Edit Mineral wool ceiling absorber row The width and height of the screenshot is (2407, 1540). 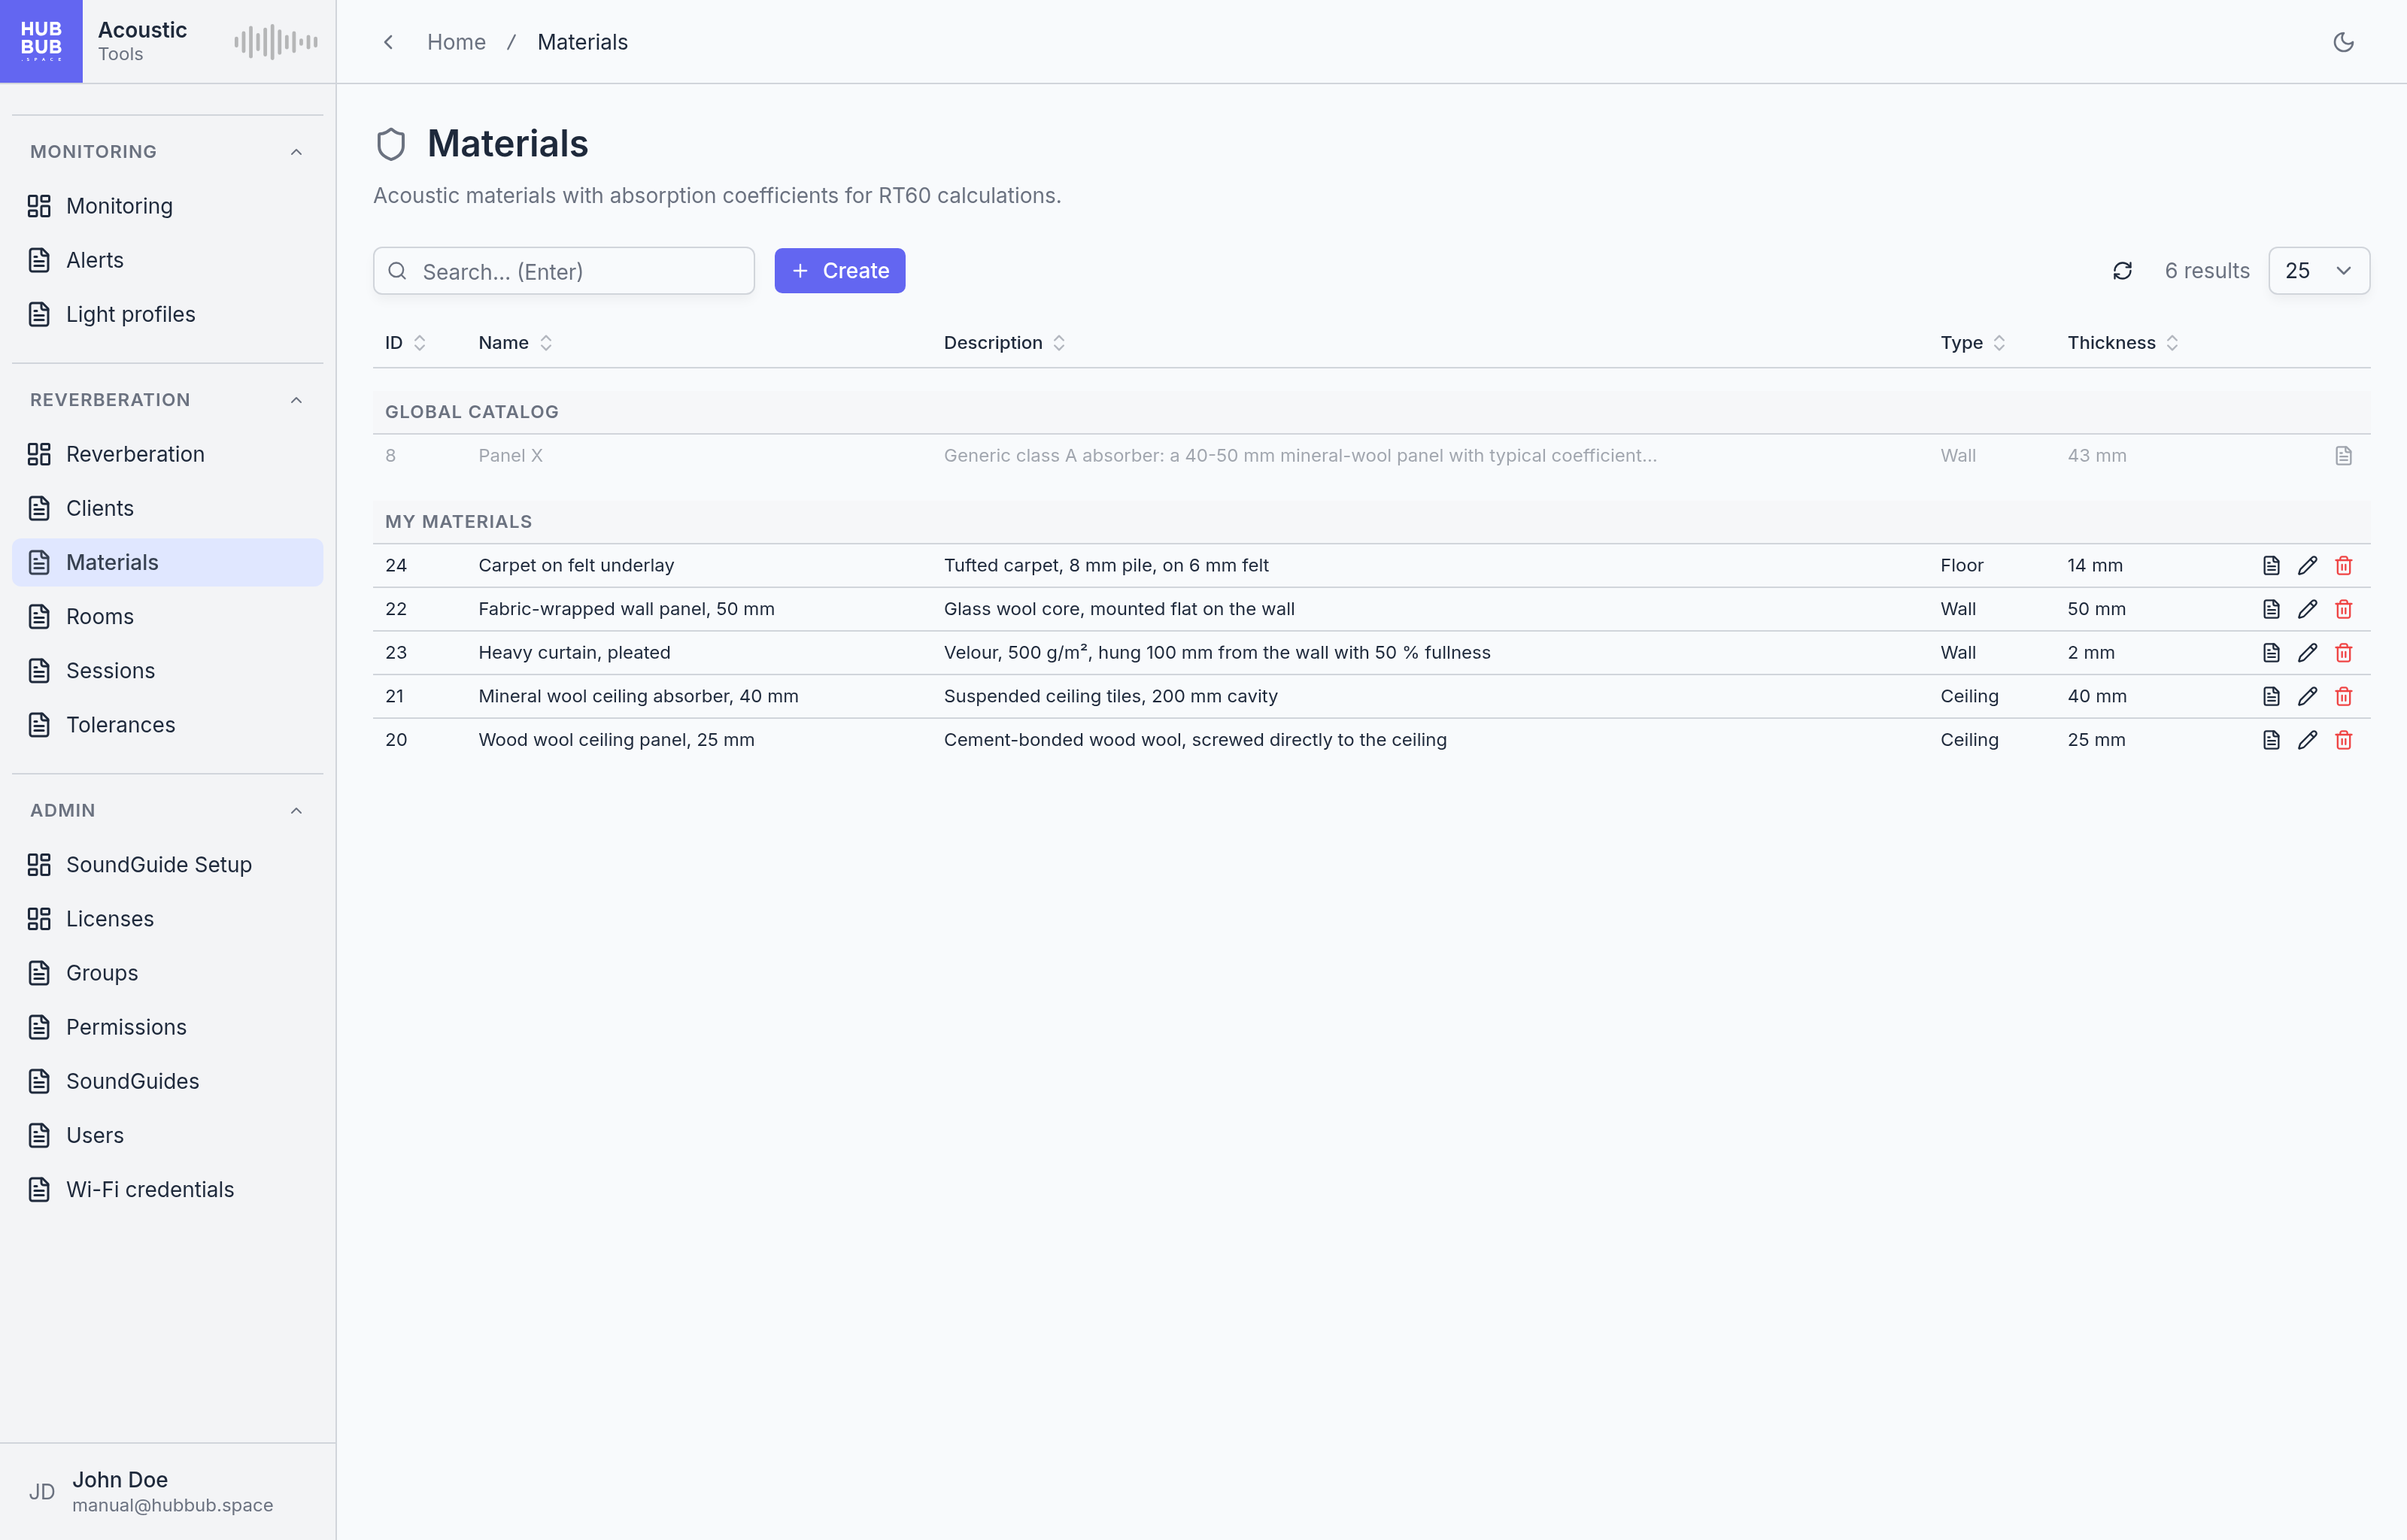(x=2307, y=696)
